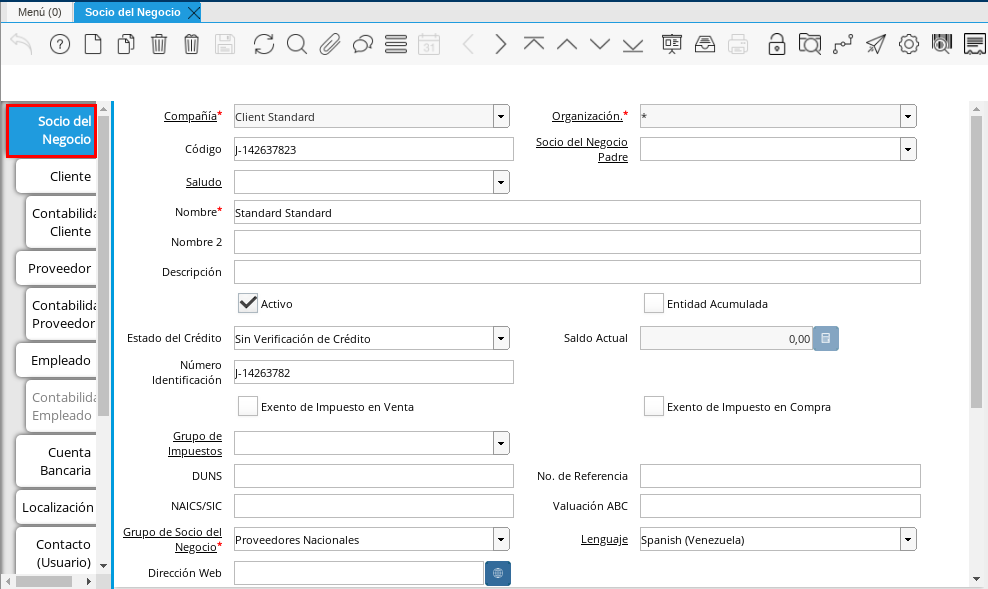Open the Chat bubbles icon
This screenshot has width=988, height=589.
click(x=363, y=44)
